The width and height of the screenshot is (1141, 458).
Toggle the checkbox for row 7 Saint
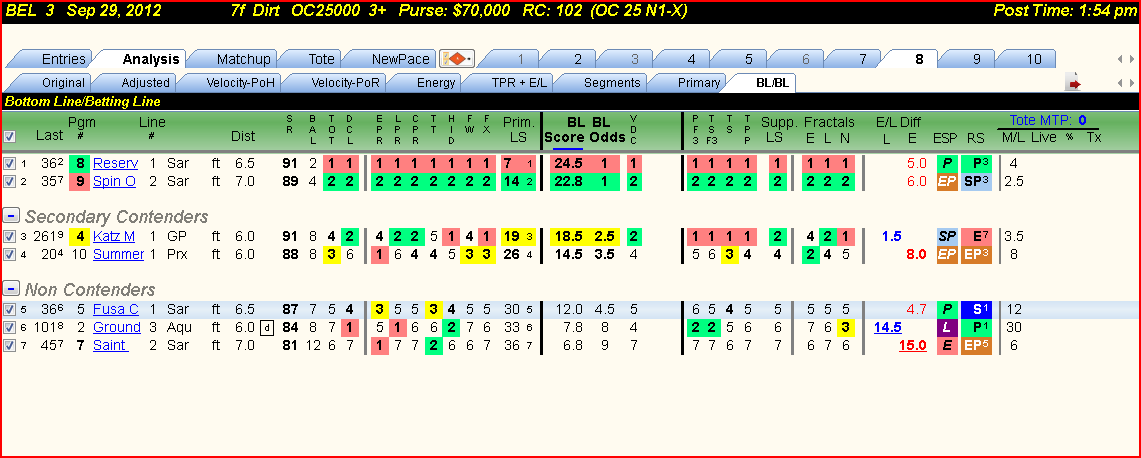(9, 345)
